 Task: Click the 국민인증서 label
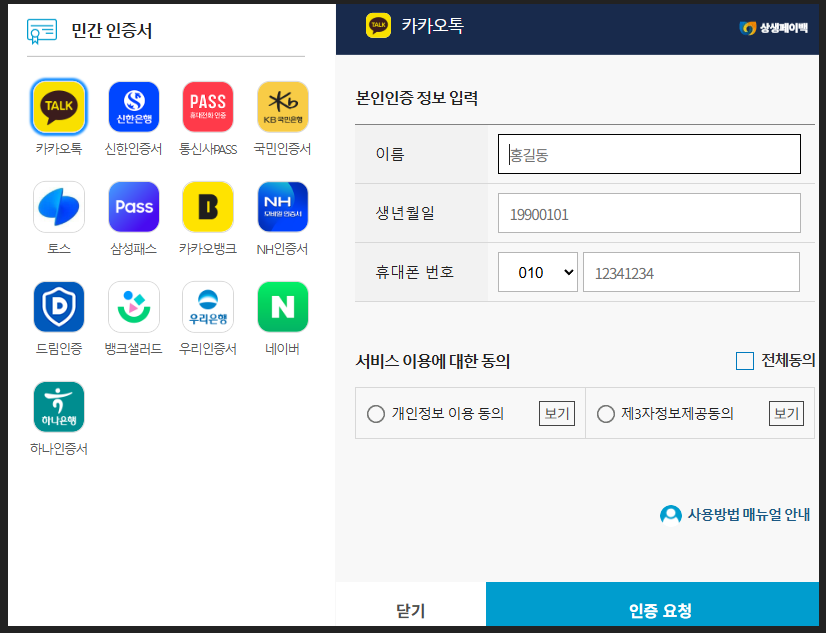(x=283, y=149)
